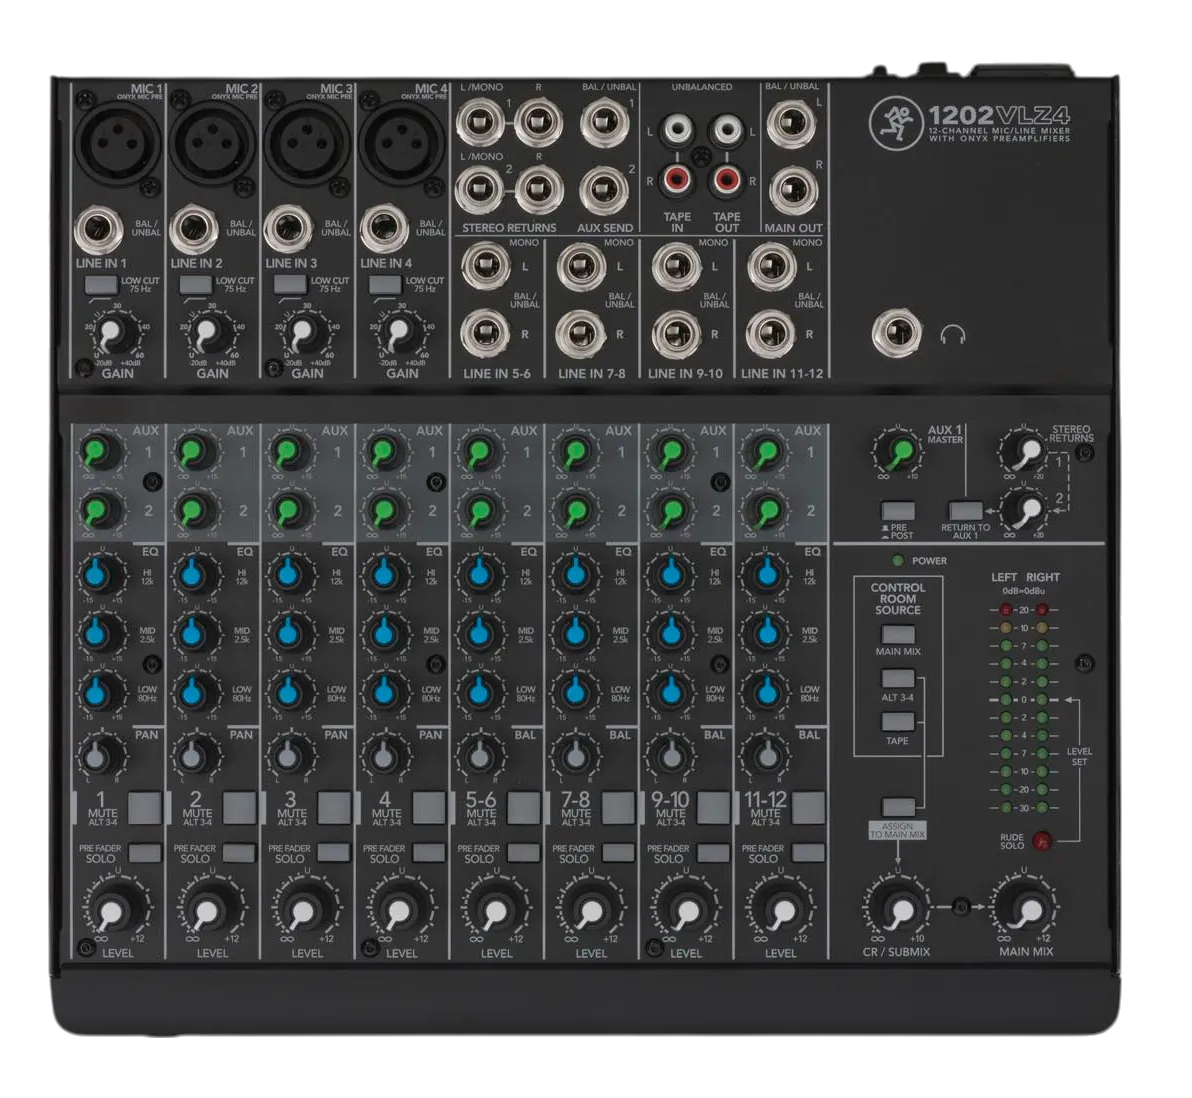Click the Main Mix level knob
The height and width of the screenshot is (1098, 1192).
1026,909
